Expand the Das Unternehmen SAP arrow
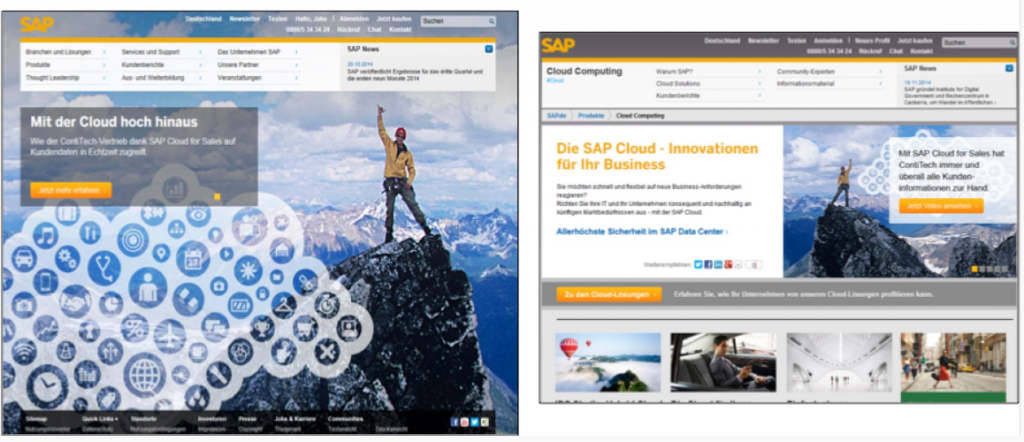The height and width of the screenshot is (442, 1024). (x=296, y=52)
